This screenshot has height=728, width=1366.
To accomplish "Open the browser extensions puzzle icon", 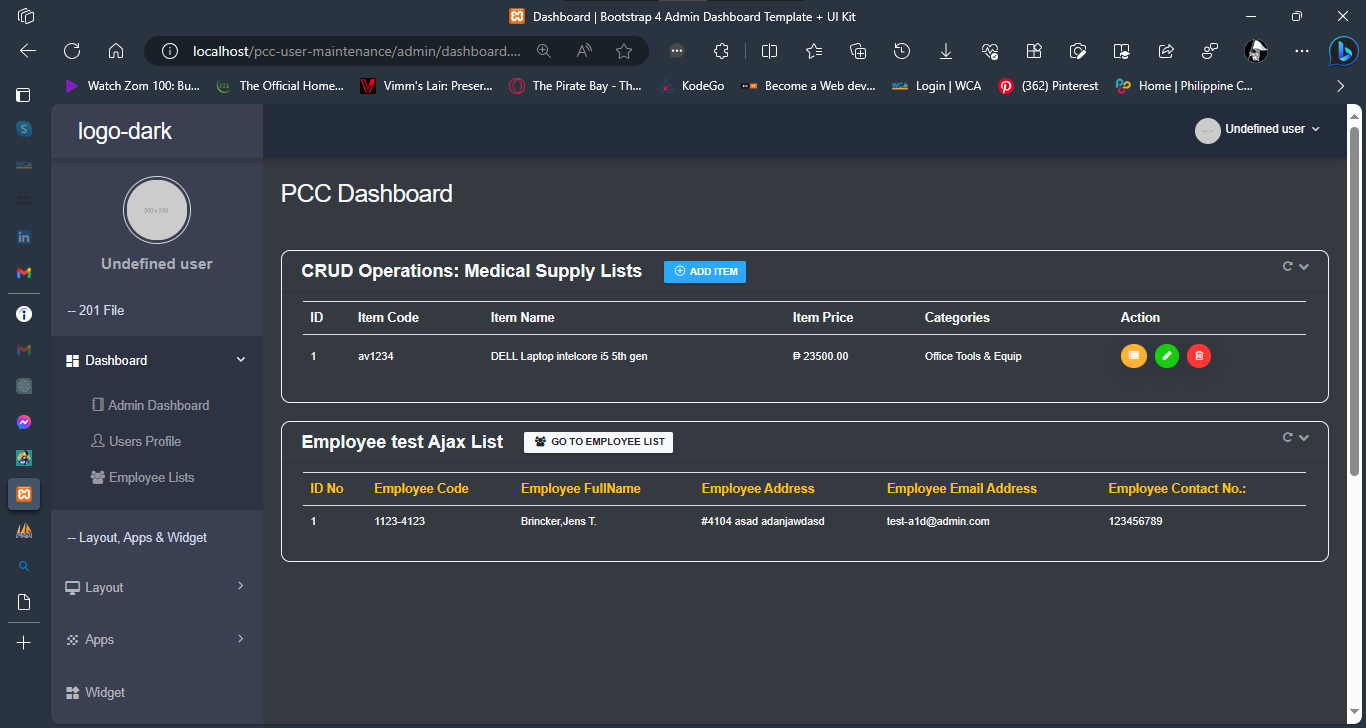I will coord(721,51).
